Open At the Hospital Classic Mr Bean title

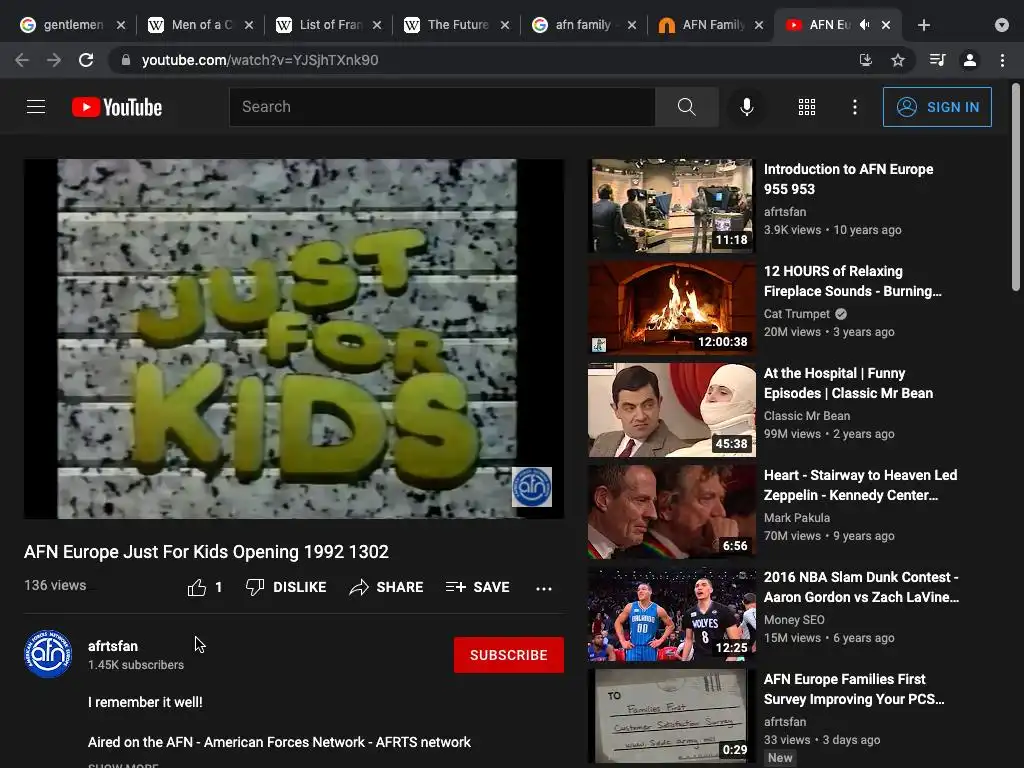[848, 383]
